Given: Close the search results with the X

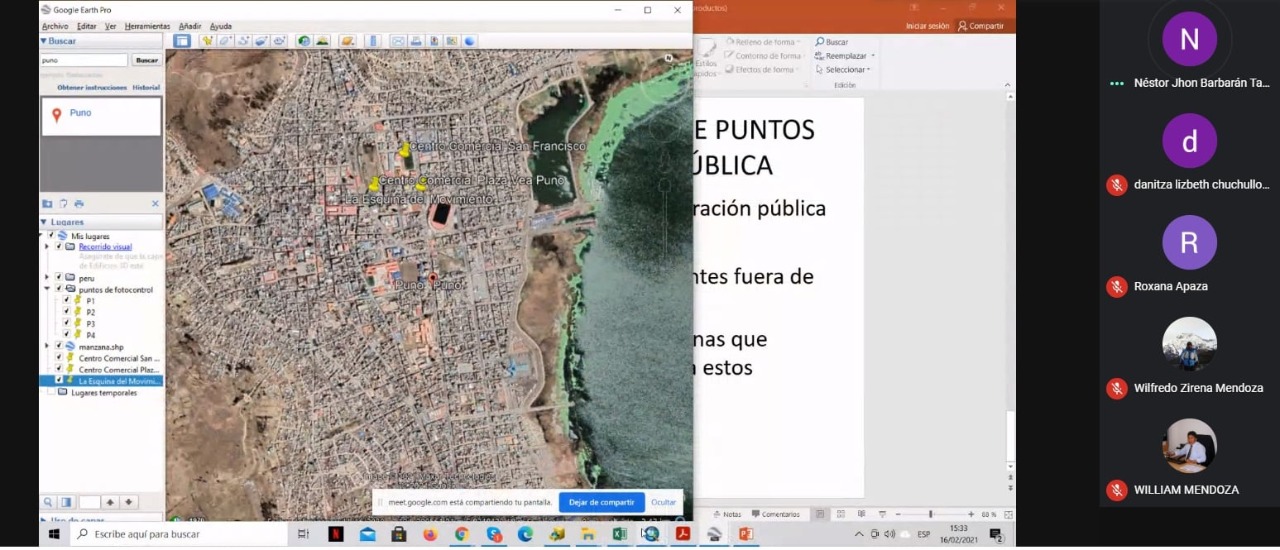Looking at the screenshot, I should click(x=155, y=204).
